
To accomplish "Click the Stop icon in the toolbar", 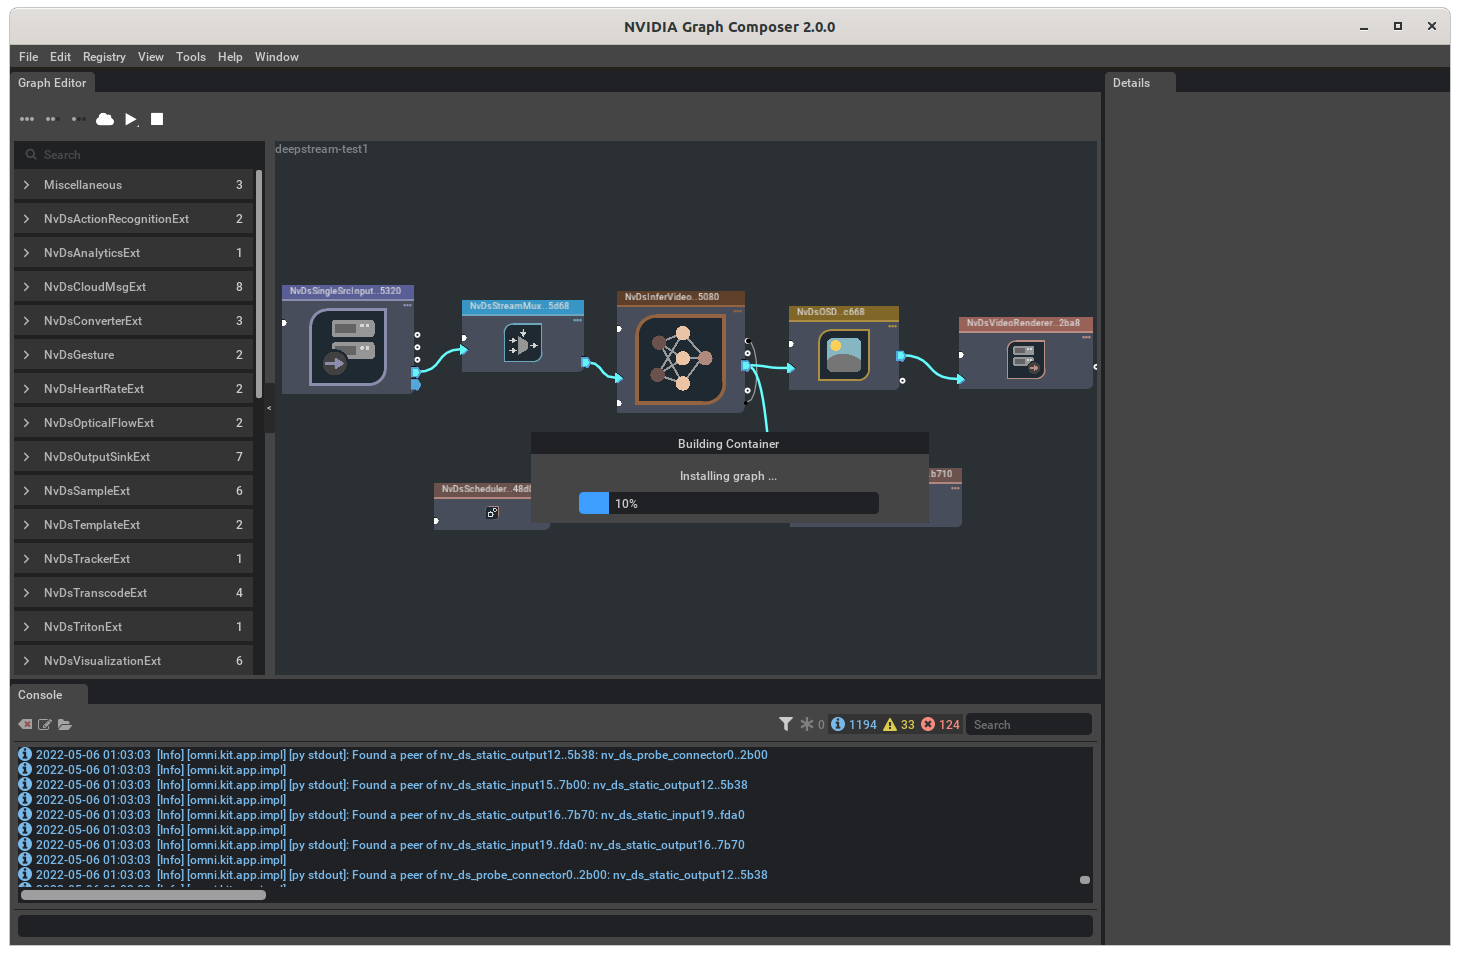I will (157, 119).
